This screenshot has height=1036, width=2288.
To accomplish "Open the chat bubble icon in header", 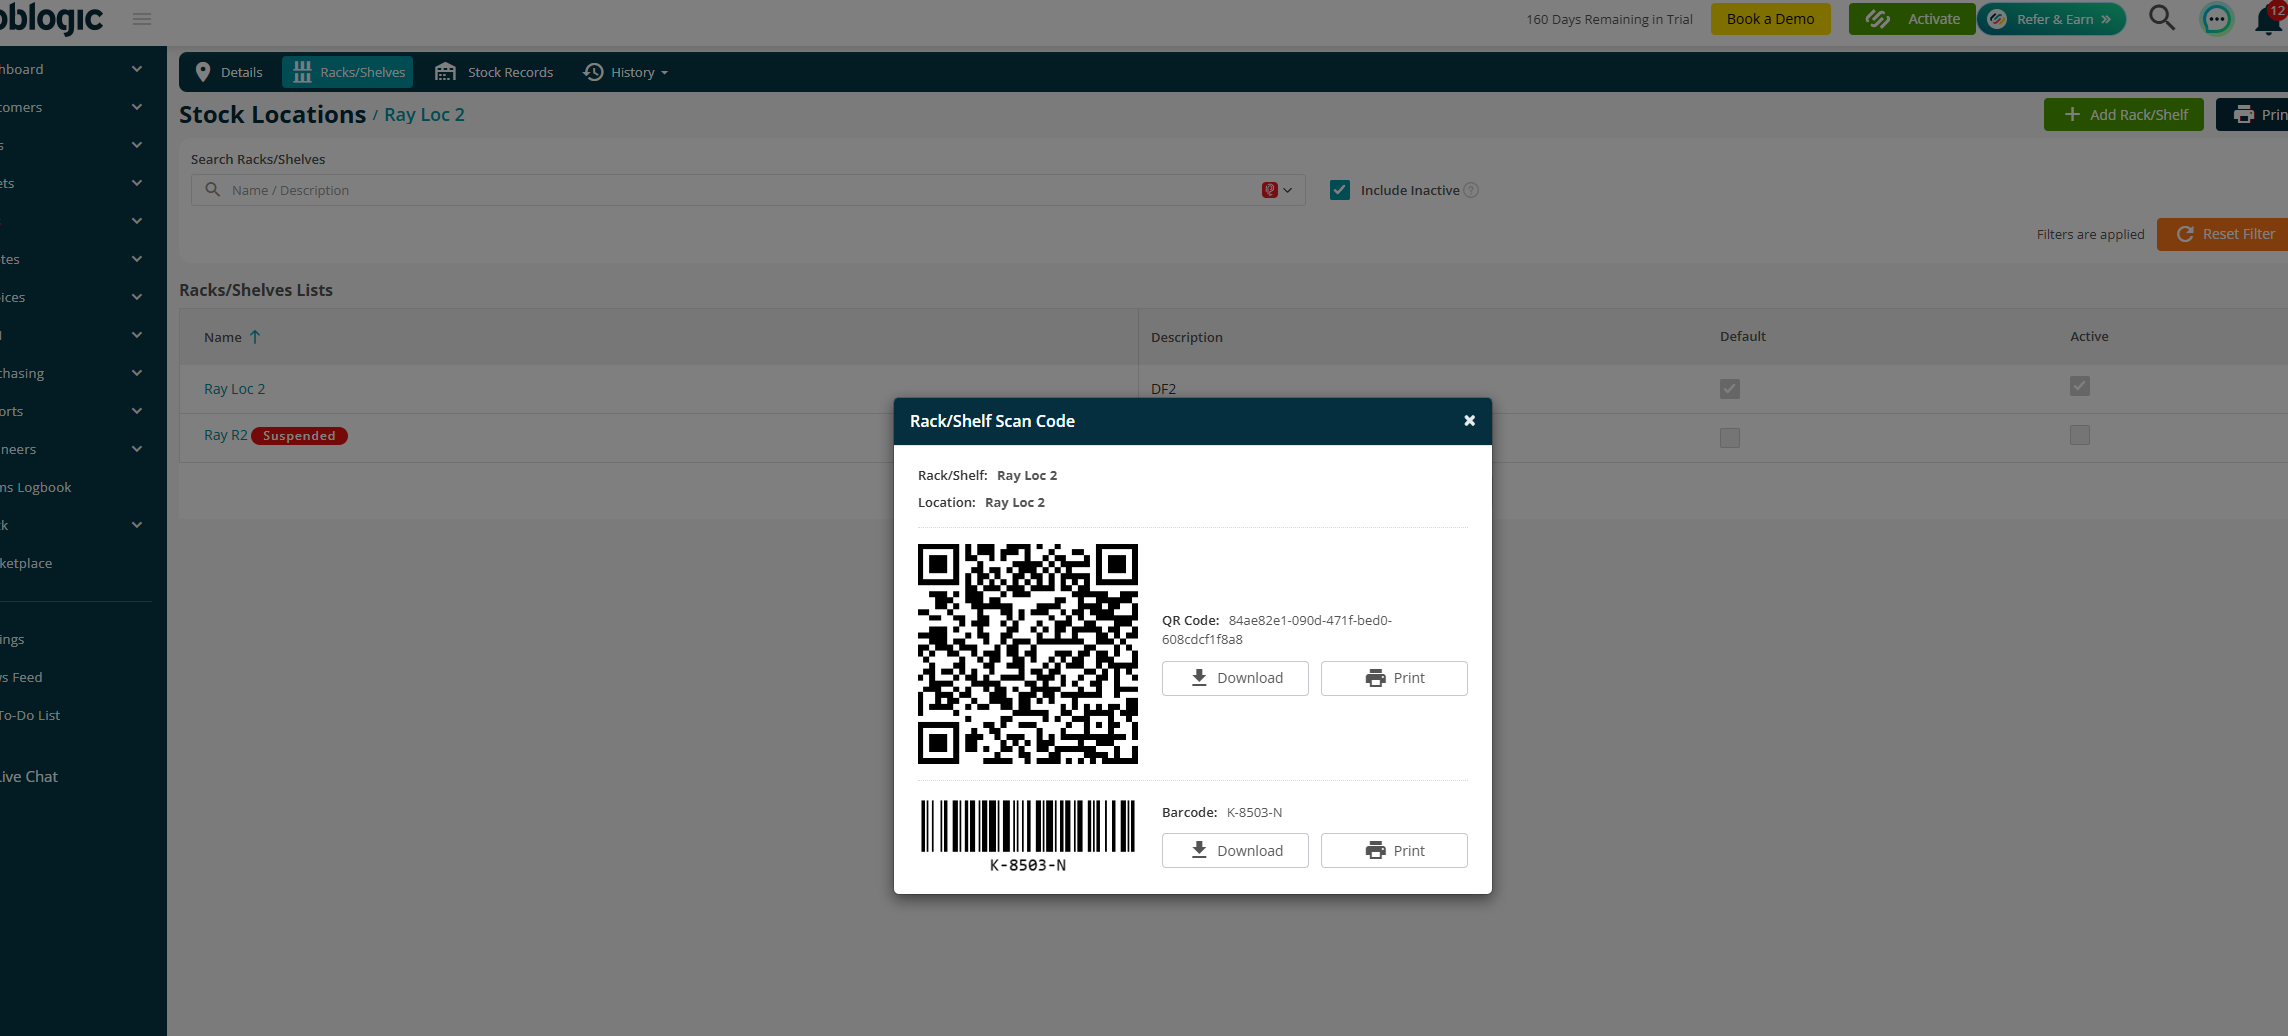I will 2217,19.
